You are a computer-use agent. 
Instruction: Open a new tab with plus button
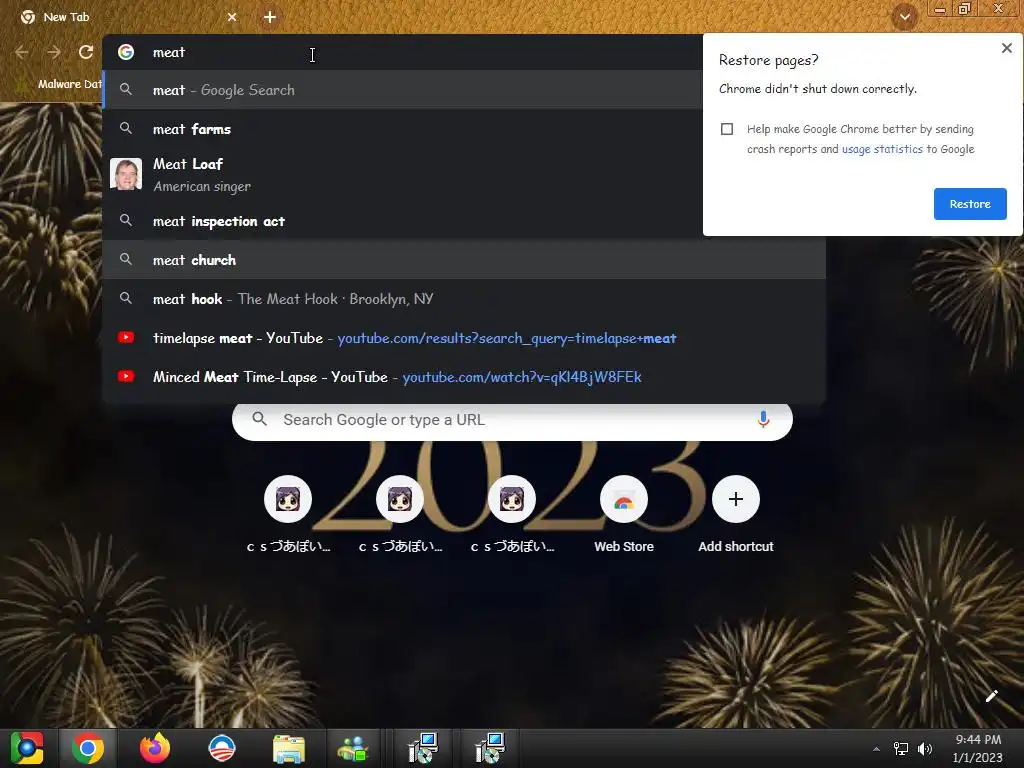[x=270, y=17]
